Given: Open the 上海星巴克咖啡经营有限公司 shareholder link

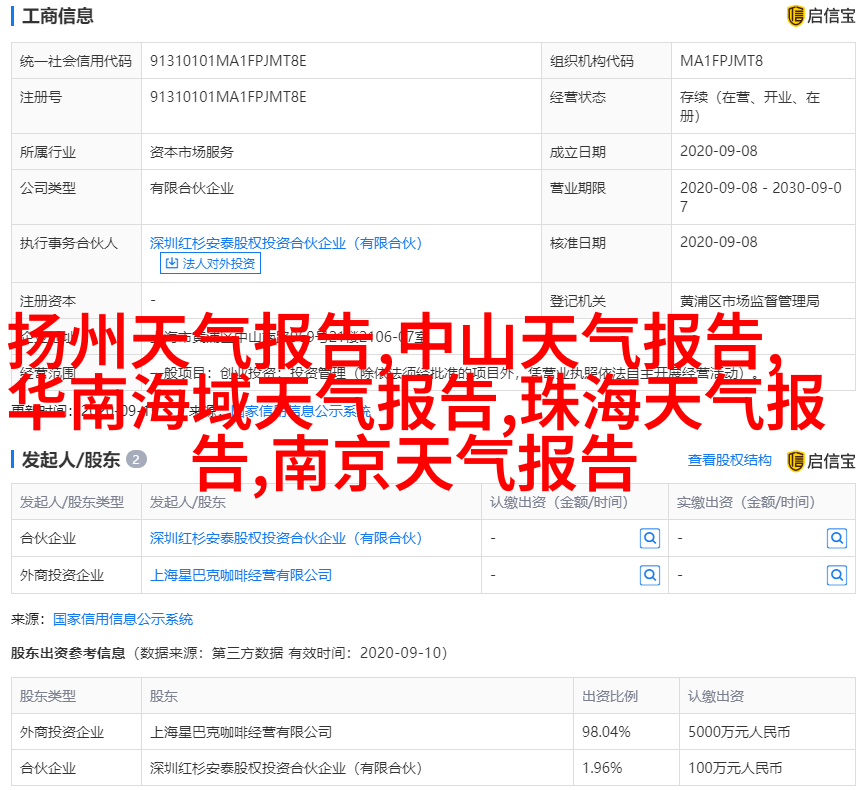Looking at the screenshot, I should [x=241, y=576].
